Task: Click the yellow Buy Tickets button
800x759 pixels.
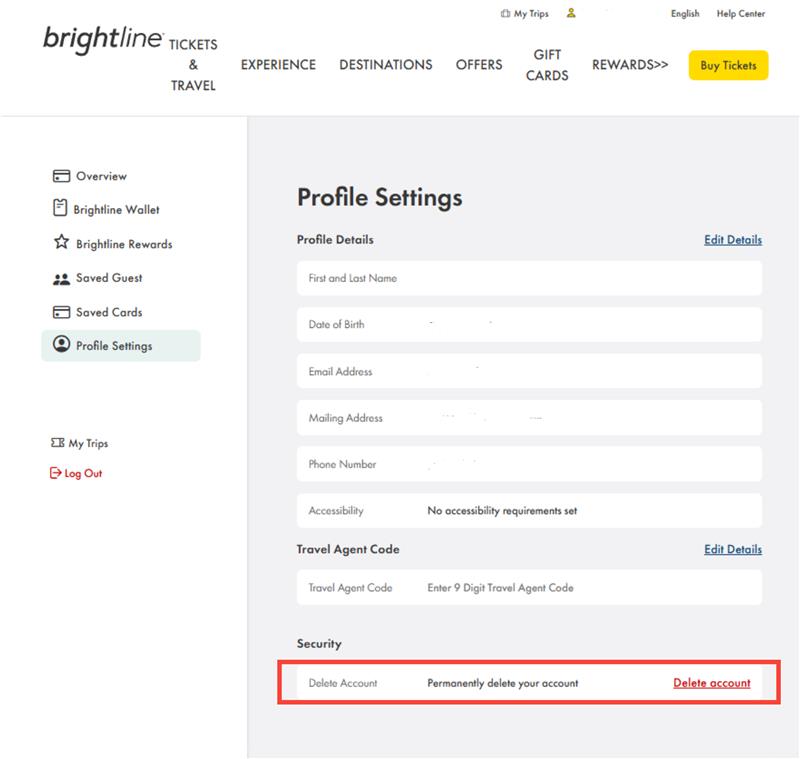Action: (728, 65)
